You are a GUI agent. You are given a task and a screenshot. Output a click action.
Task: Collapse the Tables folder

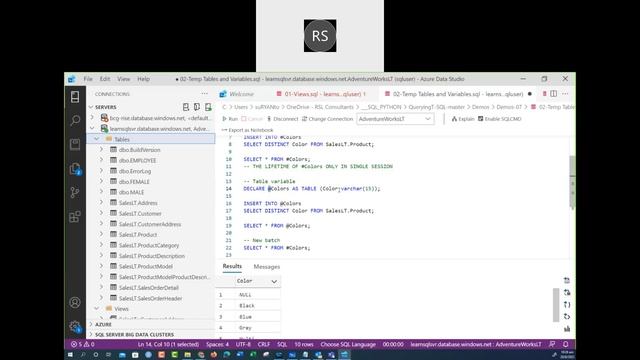point(96,139)
